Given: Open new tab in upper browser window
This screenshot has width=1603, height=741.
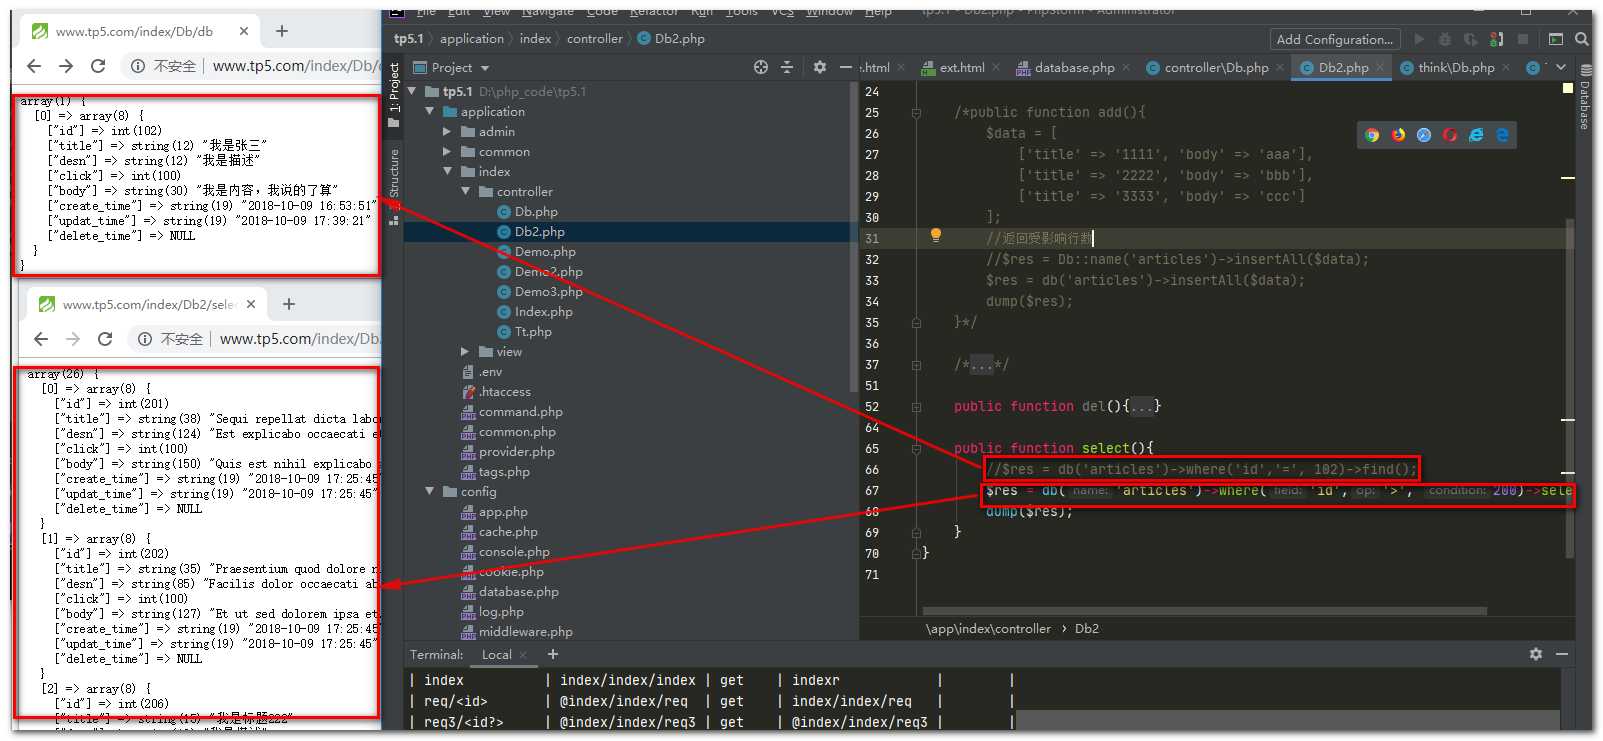Looking at the screenshot, I should tap(282, 31).
